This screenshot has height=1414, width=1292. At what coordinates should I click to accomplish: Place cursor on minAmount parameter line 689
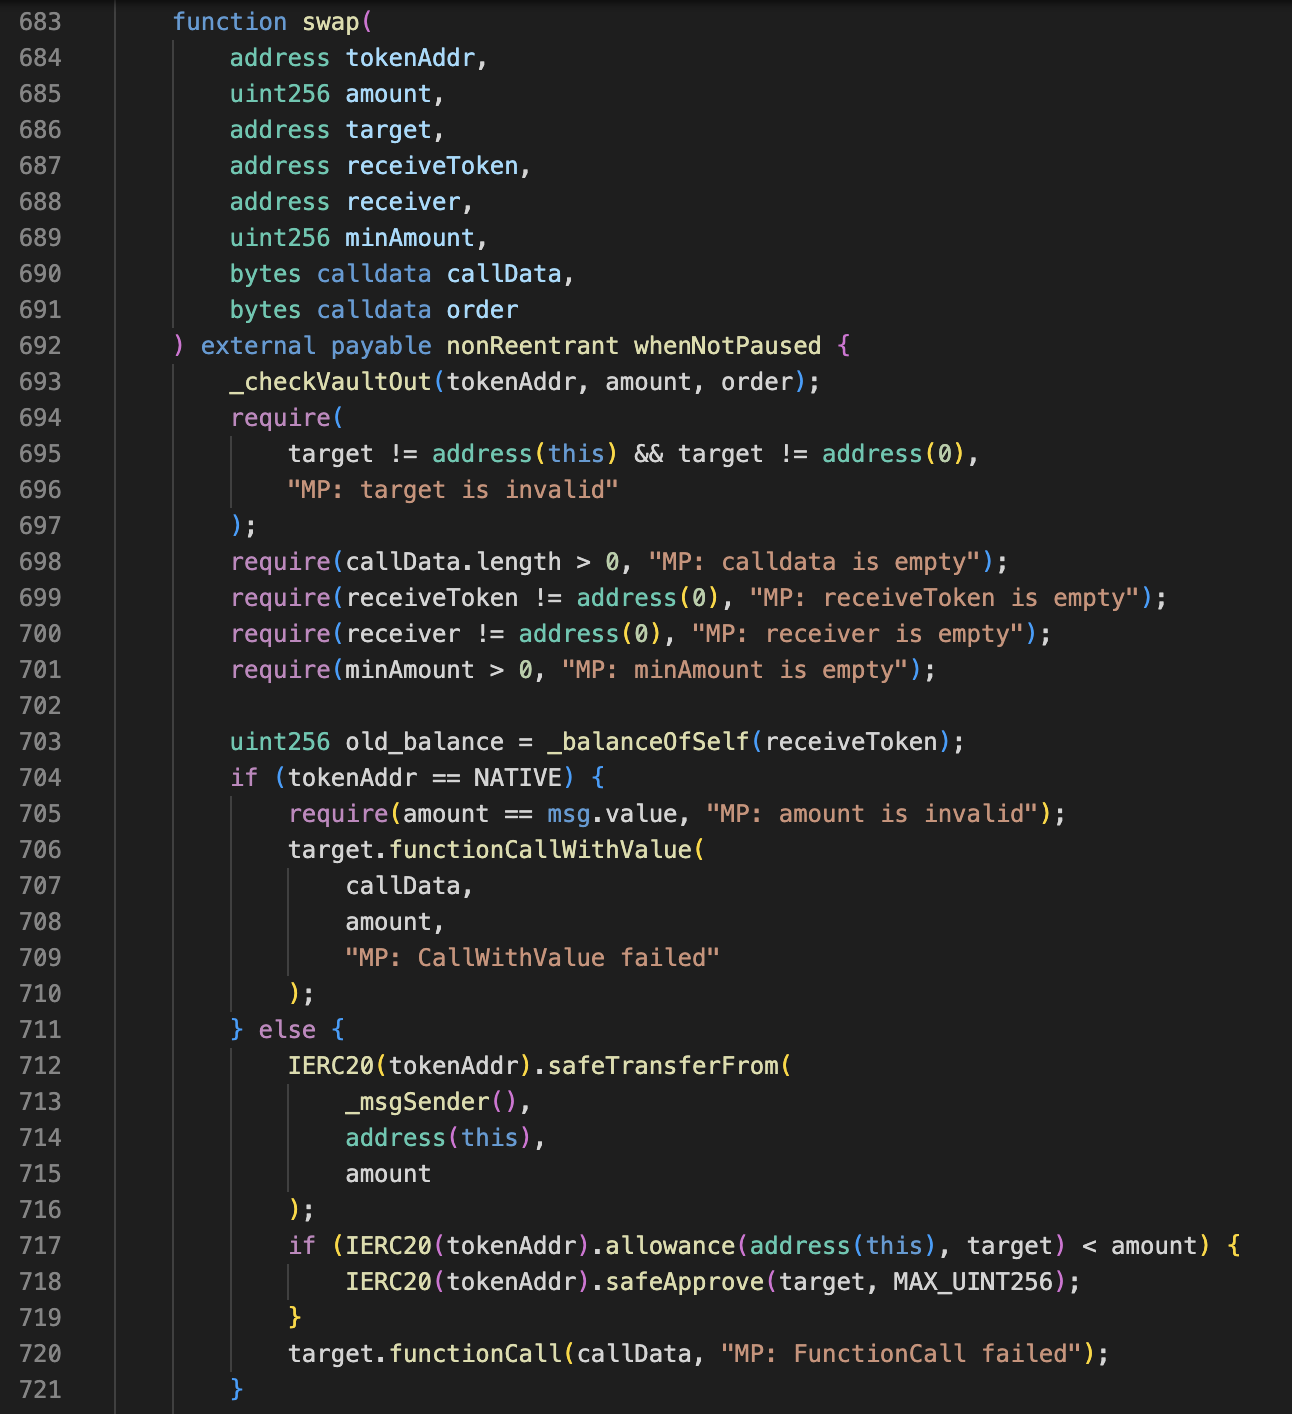(x=410, y=238)
